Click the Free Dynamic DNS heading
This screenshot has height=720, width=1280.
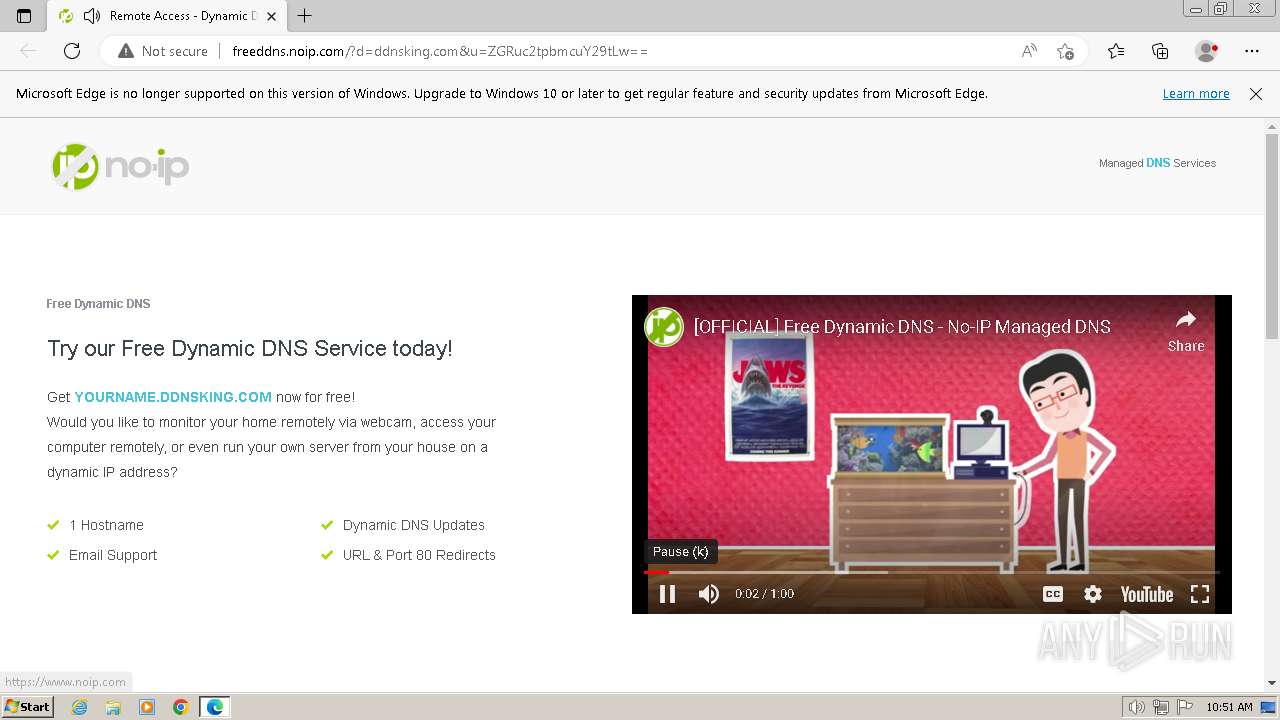98,304
